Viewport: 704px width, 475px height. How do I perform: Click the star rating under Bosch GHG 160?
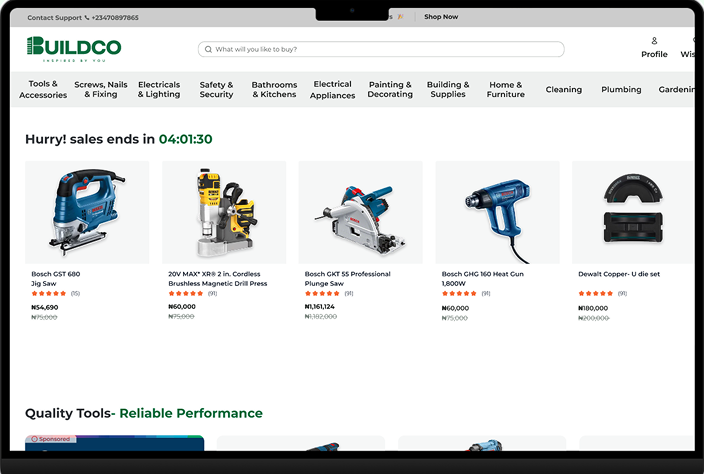click(459, 294)
